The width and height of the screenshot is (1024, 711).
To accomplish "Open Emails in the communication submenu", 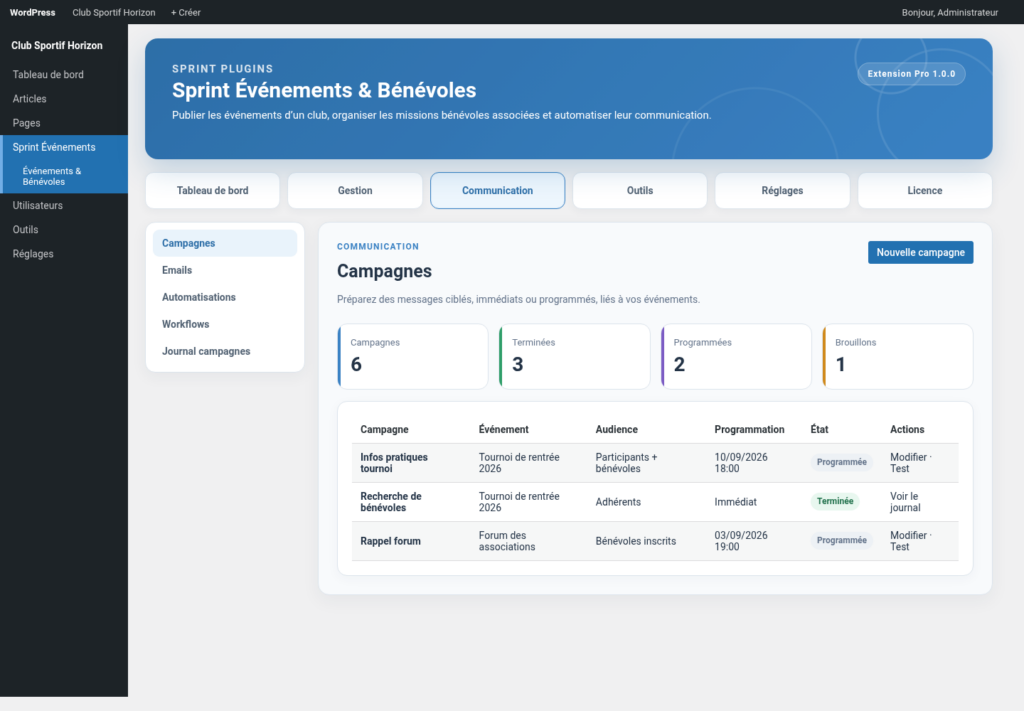I will (225, 270).
